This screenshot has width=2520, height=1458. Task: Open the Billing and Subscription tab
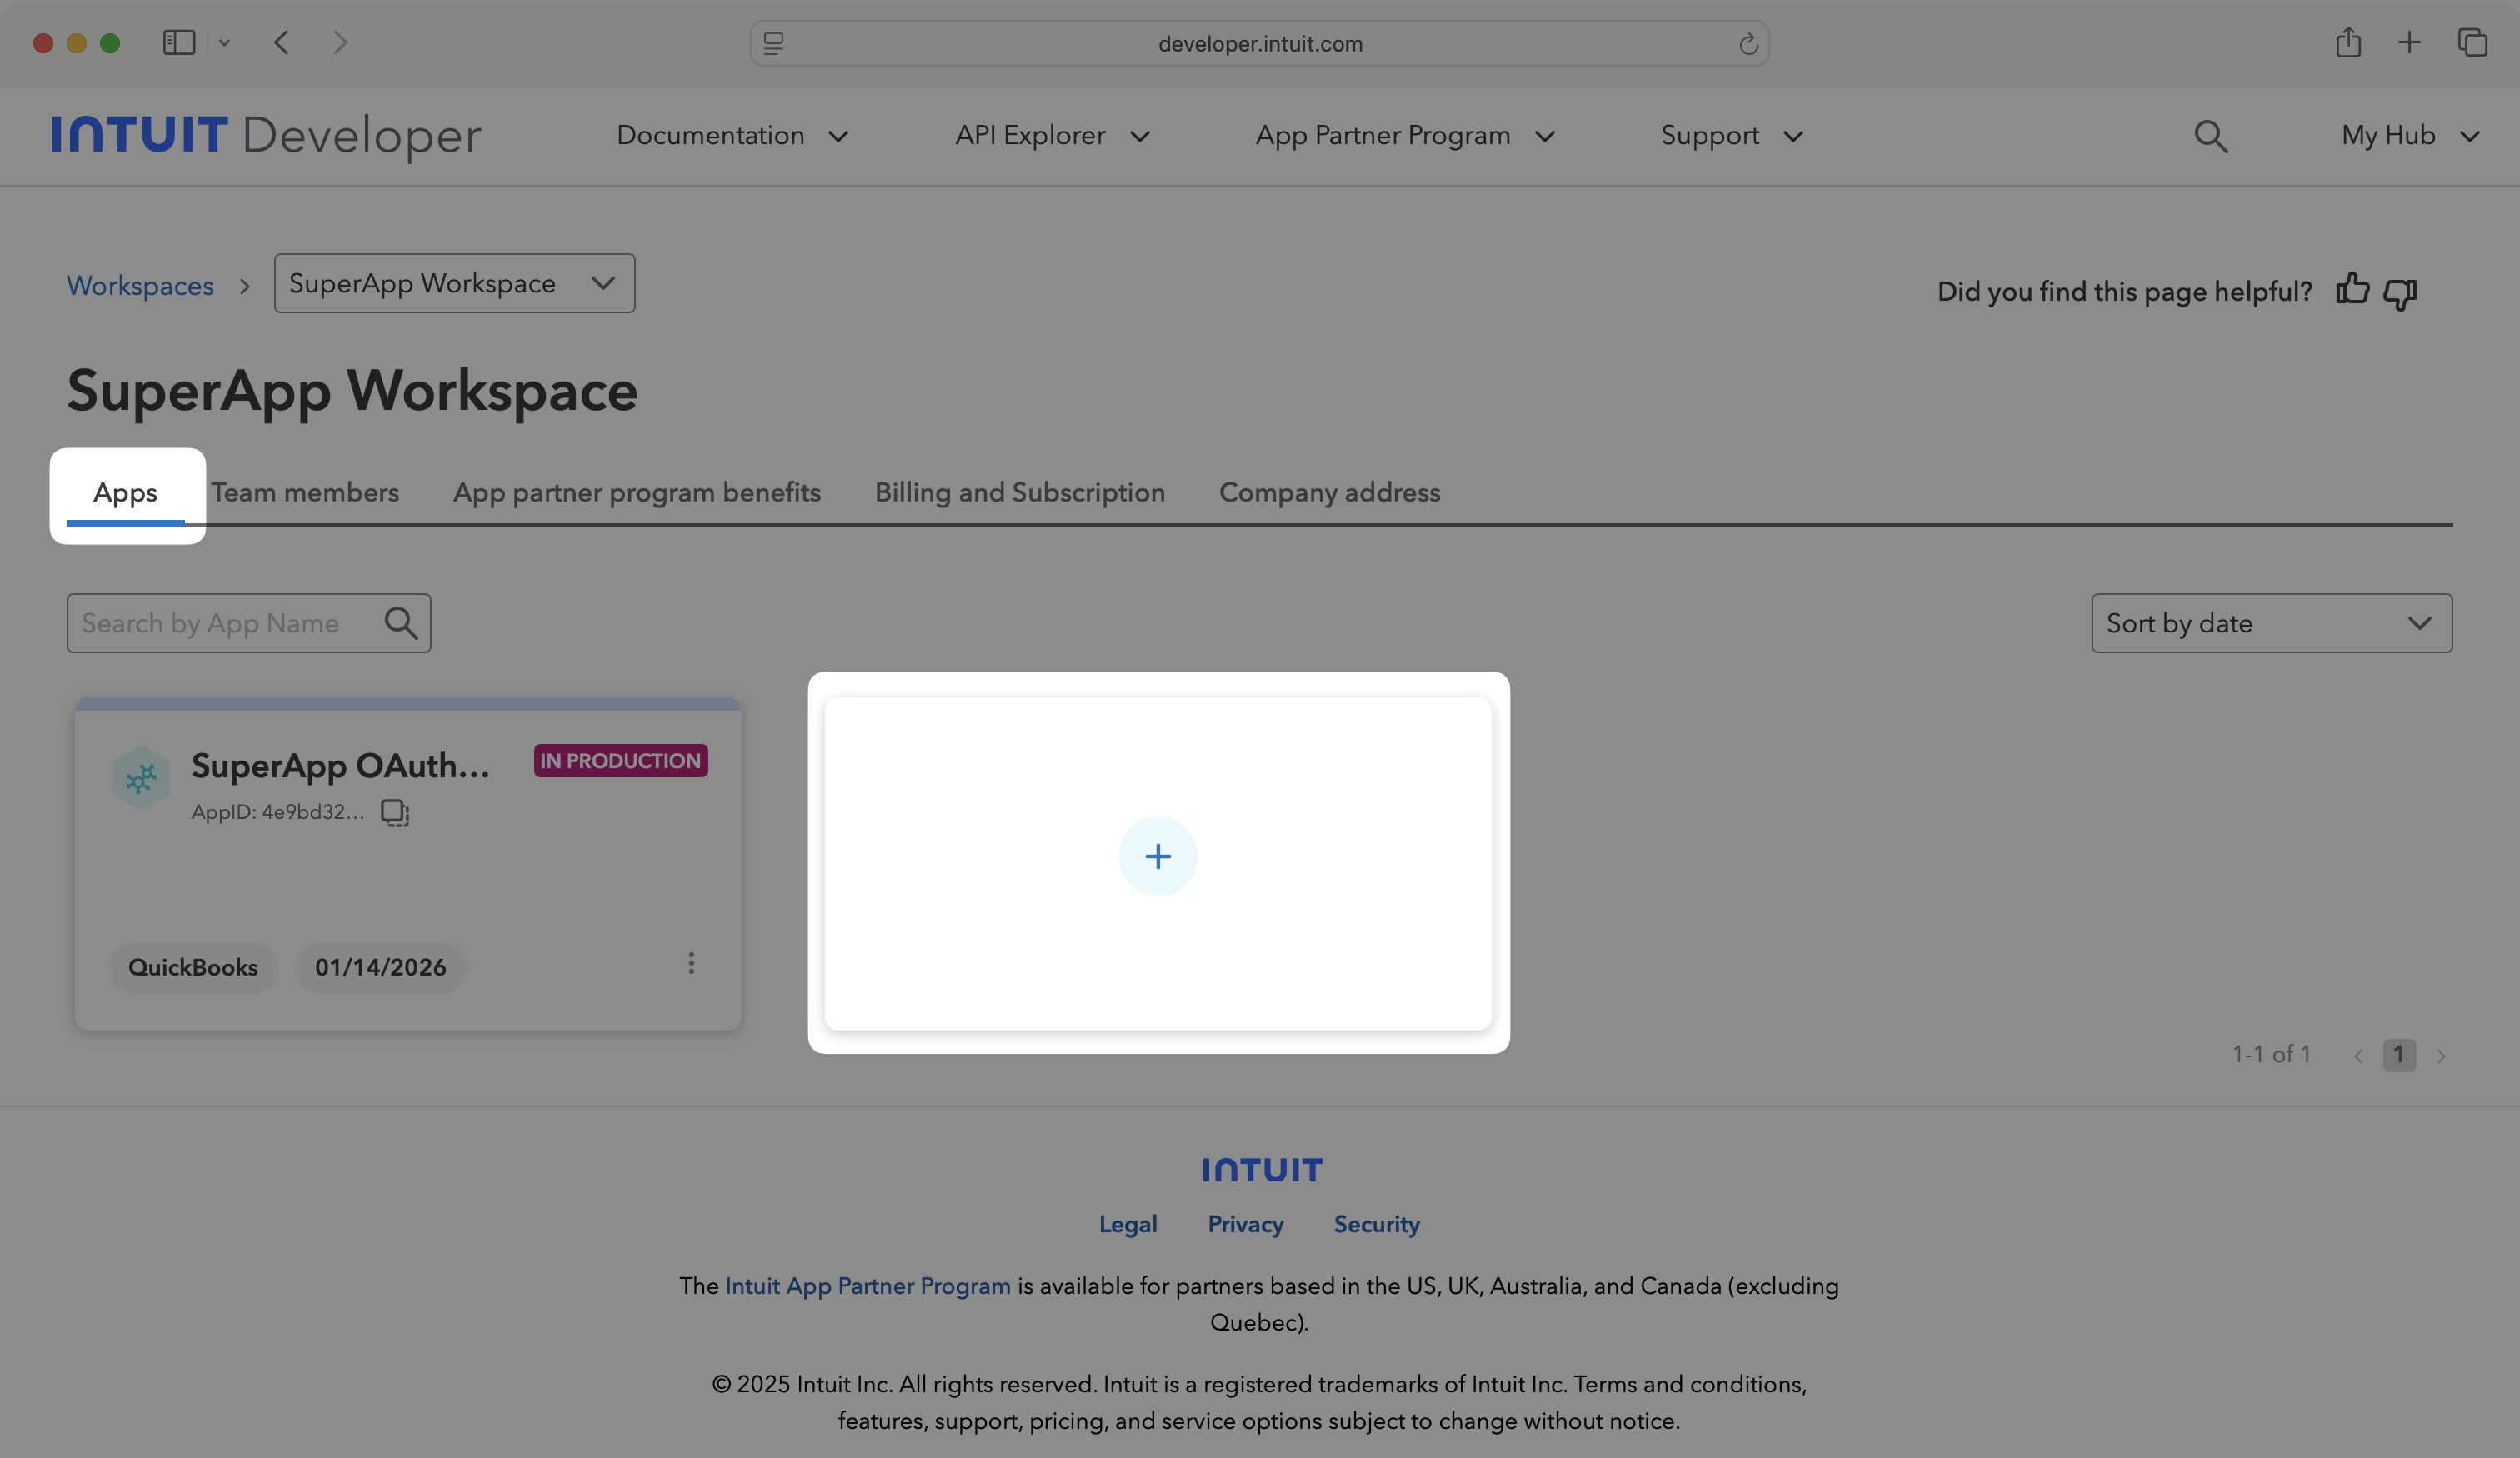click(x=1019, y=492)
